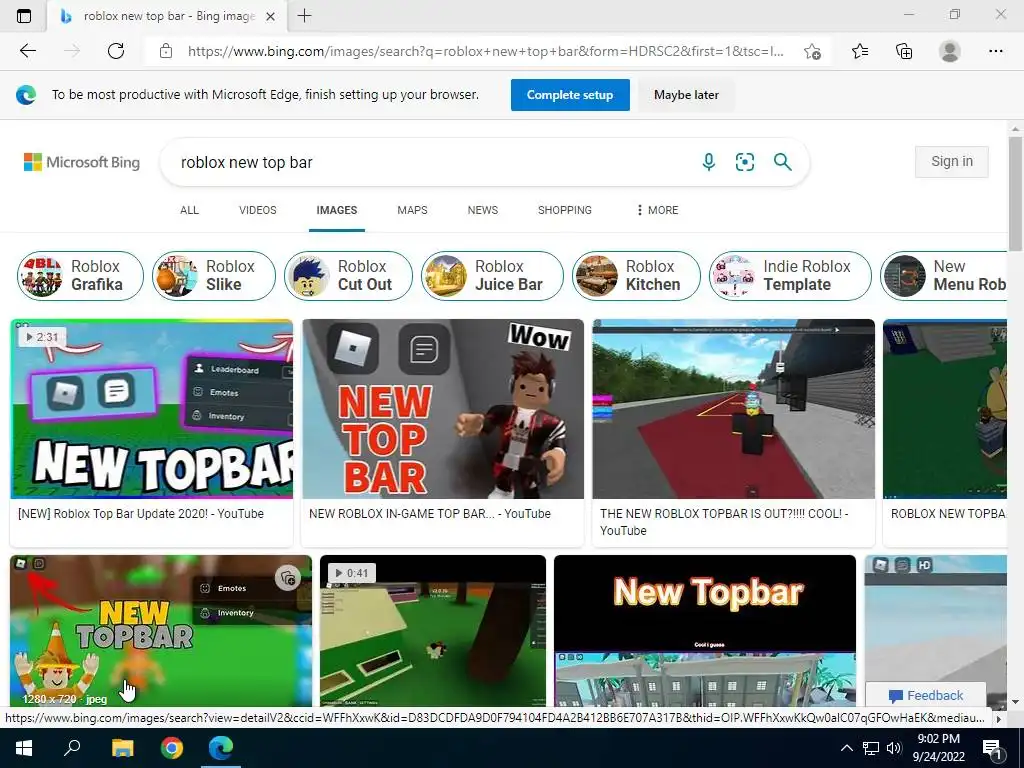Click the Complete setup button
This screenshot has height=768, width=1024.
(x=570, y=95)
